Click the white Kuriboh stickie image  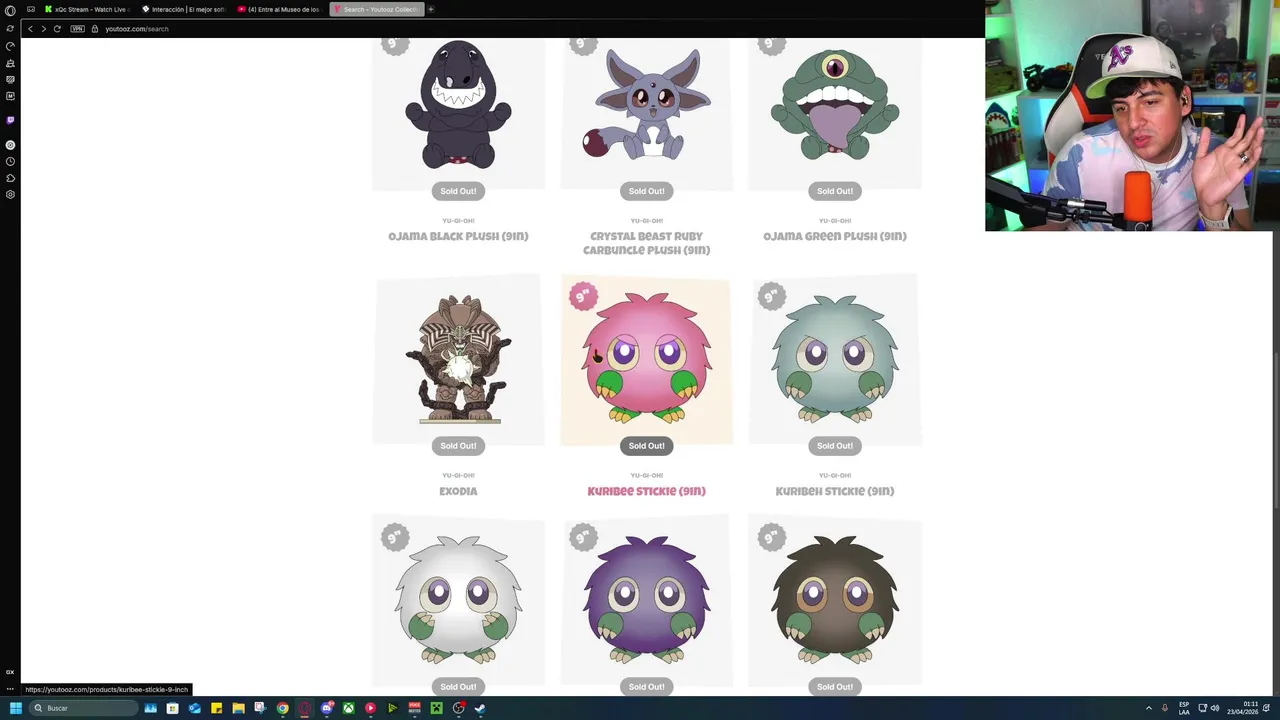tap(458, 600)
